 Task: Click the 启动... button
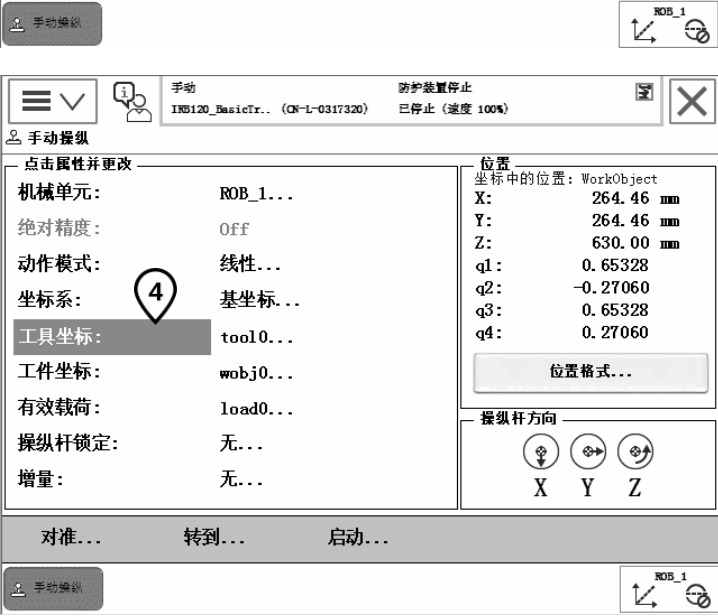coord(358,537)
